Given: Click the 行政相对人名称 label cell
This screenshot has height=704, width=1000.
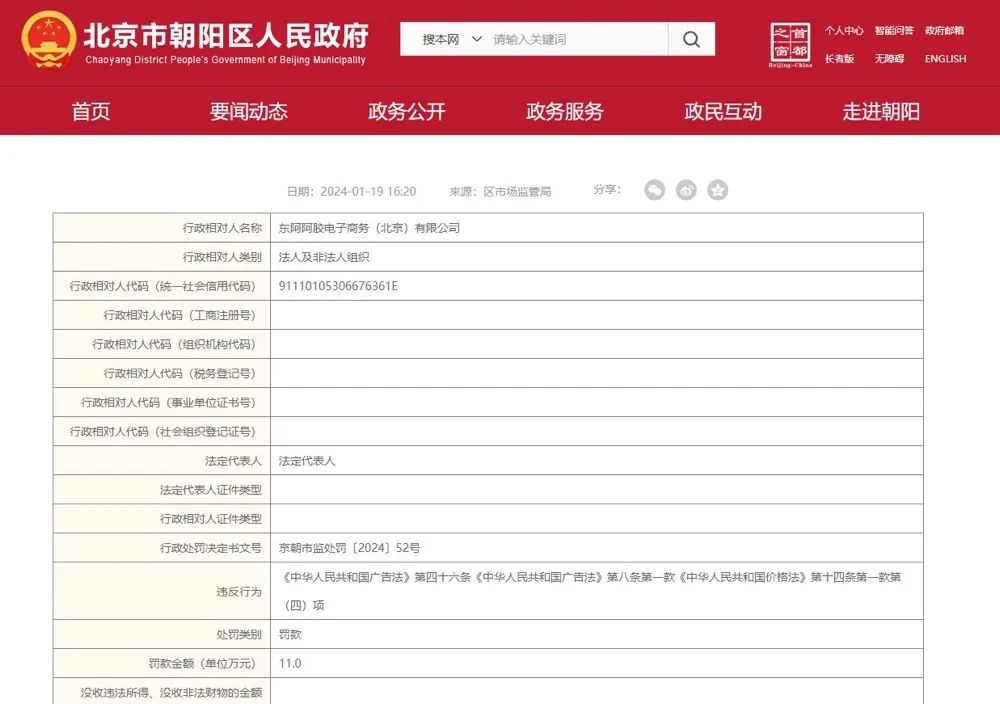Looking at the screenshot, I should 162,228.
